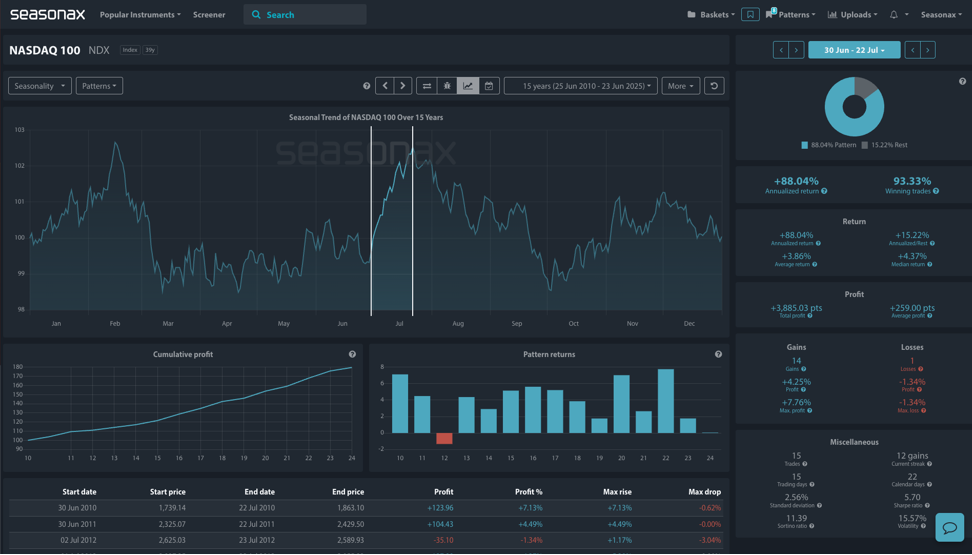This screenshot has width=972, height=555.
Task: Click the +88.04% annualized return headline value
Action: (796, 181)
